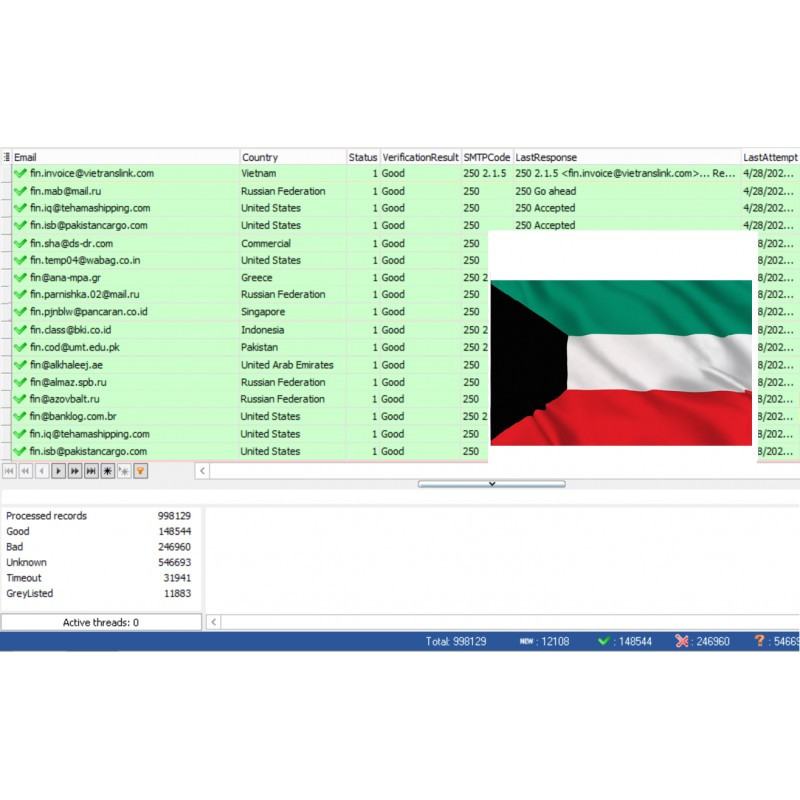Jump to last record in navigator
800x800 pixels.
pyautogui.click(x=91, y=470)
